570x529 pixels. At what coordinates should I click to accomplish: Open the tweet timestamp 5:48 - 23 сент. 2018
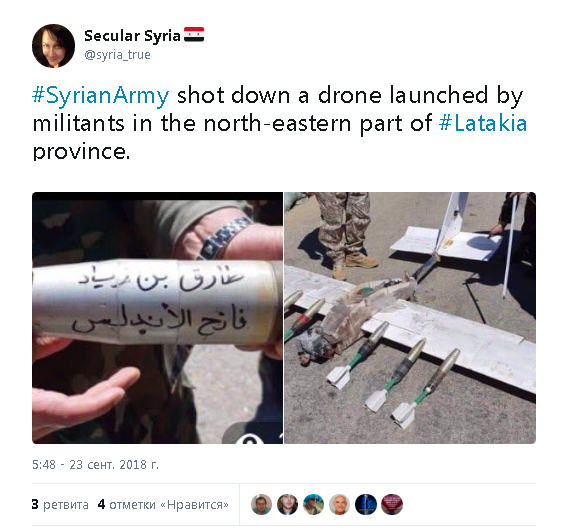point(96,465)
